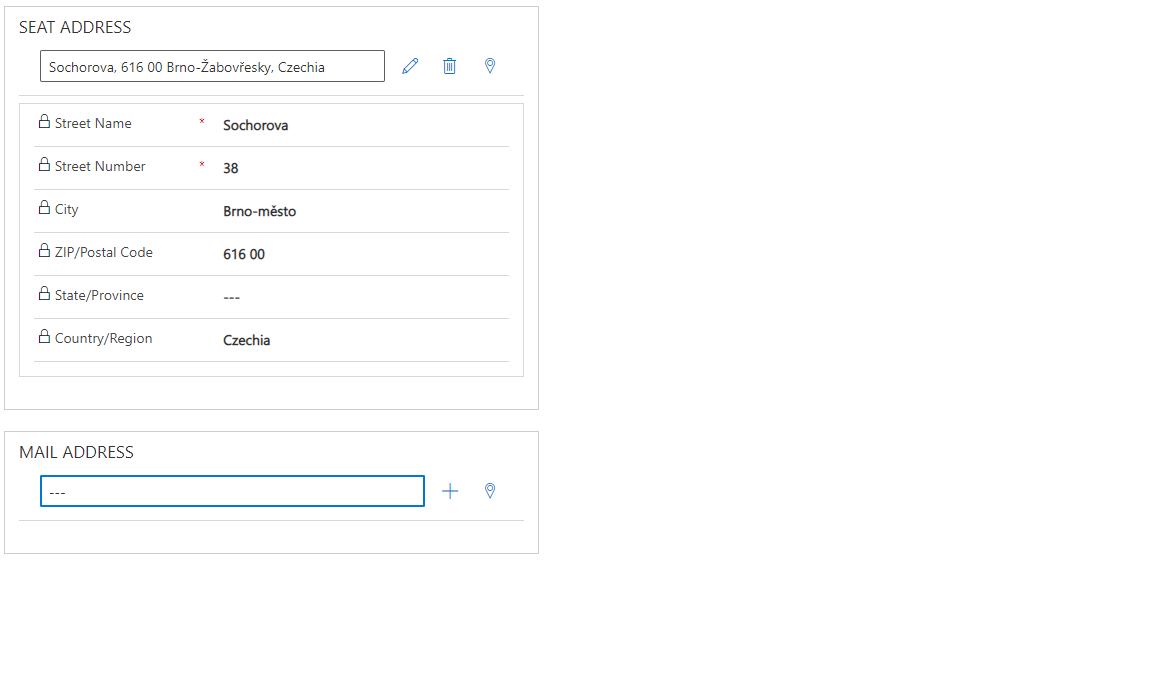Image resolution: width=1163 pixels, height=688 pixels.
Task: Select the City value Brno-město
Action: 260,211
